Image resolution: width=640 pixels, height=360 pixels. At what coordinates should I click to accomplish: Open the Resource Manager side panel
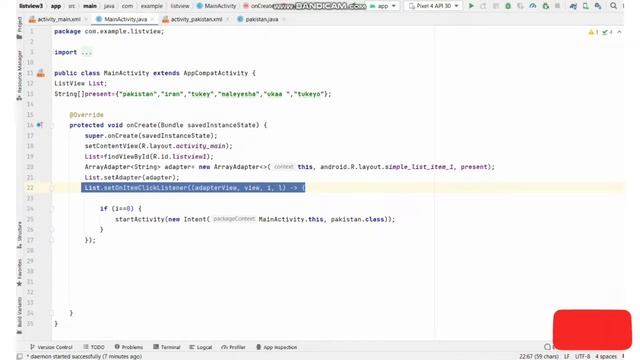[19, 76]
